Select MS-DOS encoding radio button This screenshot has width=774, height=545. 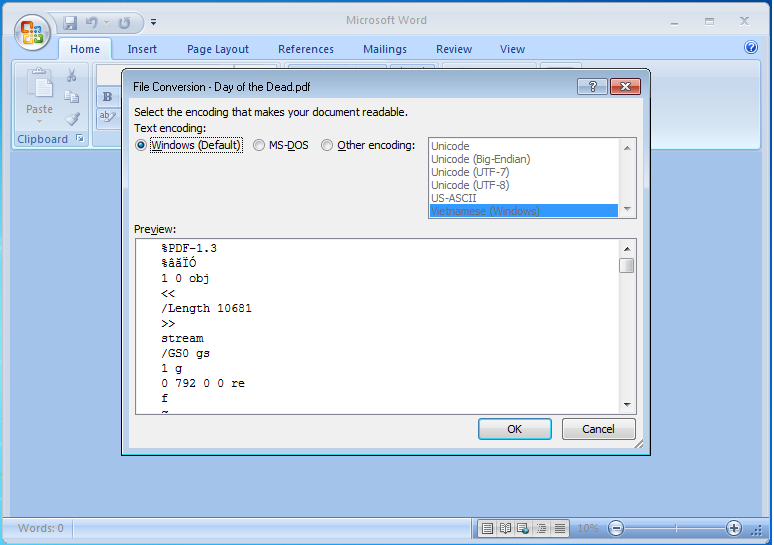pyautogui.click(x=259, y=145)
